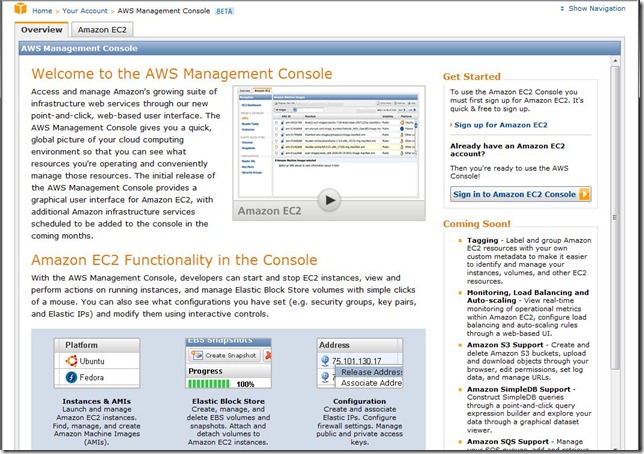This screenshot has height=454, width=644.
Task: Click the Create Snapshot button
Action: (225, 355)
